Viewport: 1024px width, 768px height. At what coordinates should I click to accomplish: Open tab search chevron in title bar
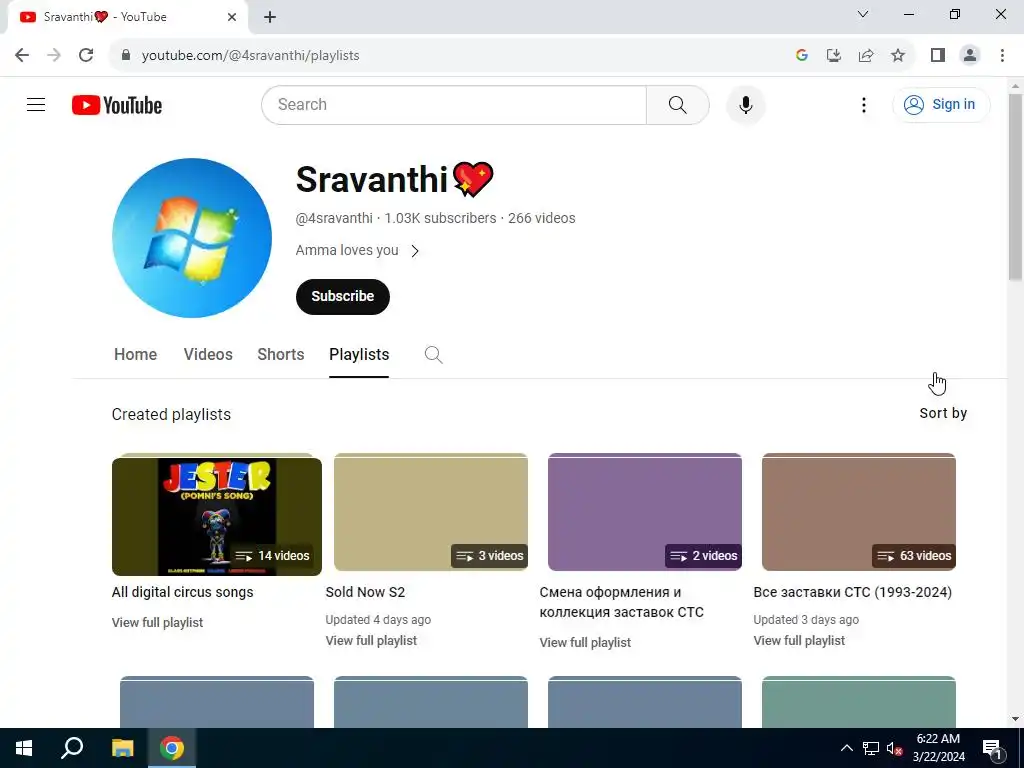863,14
